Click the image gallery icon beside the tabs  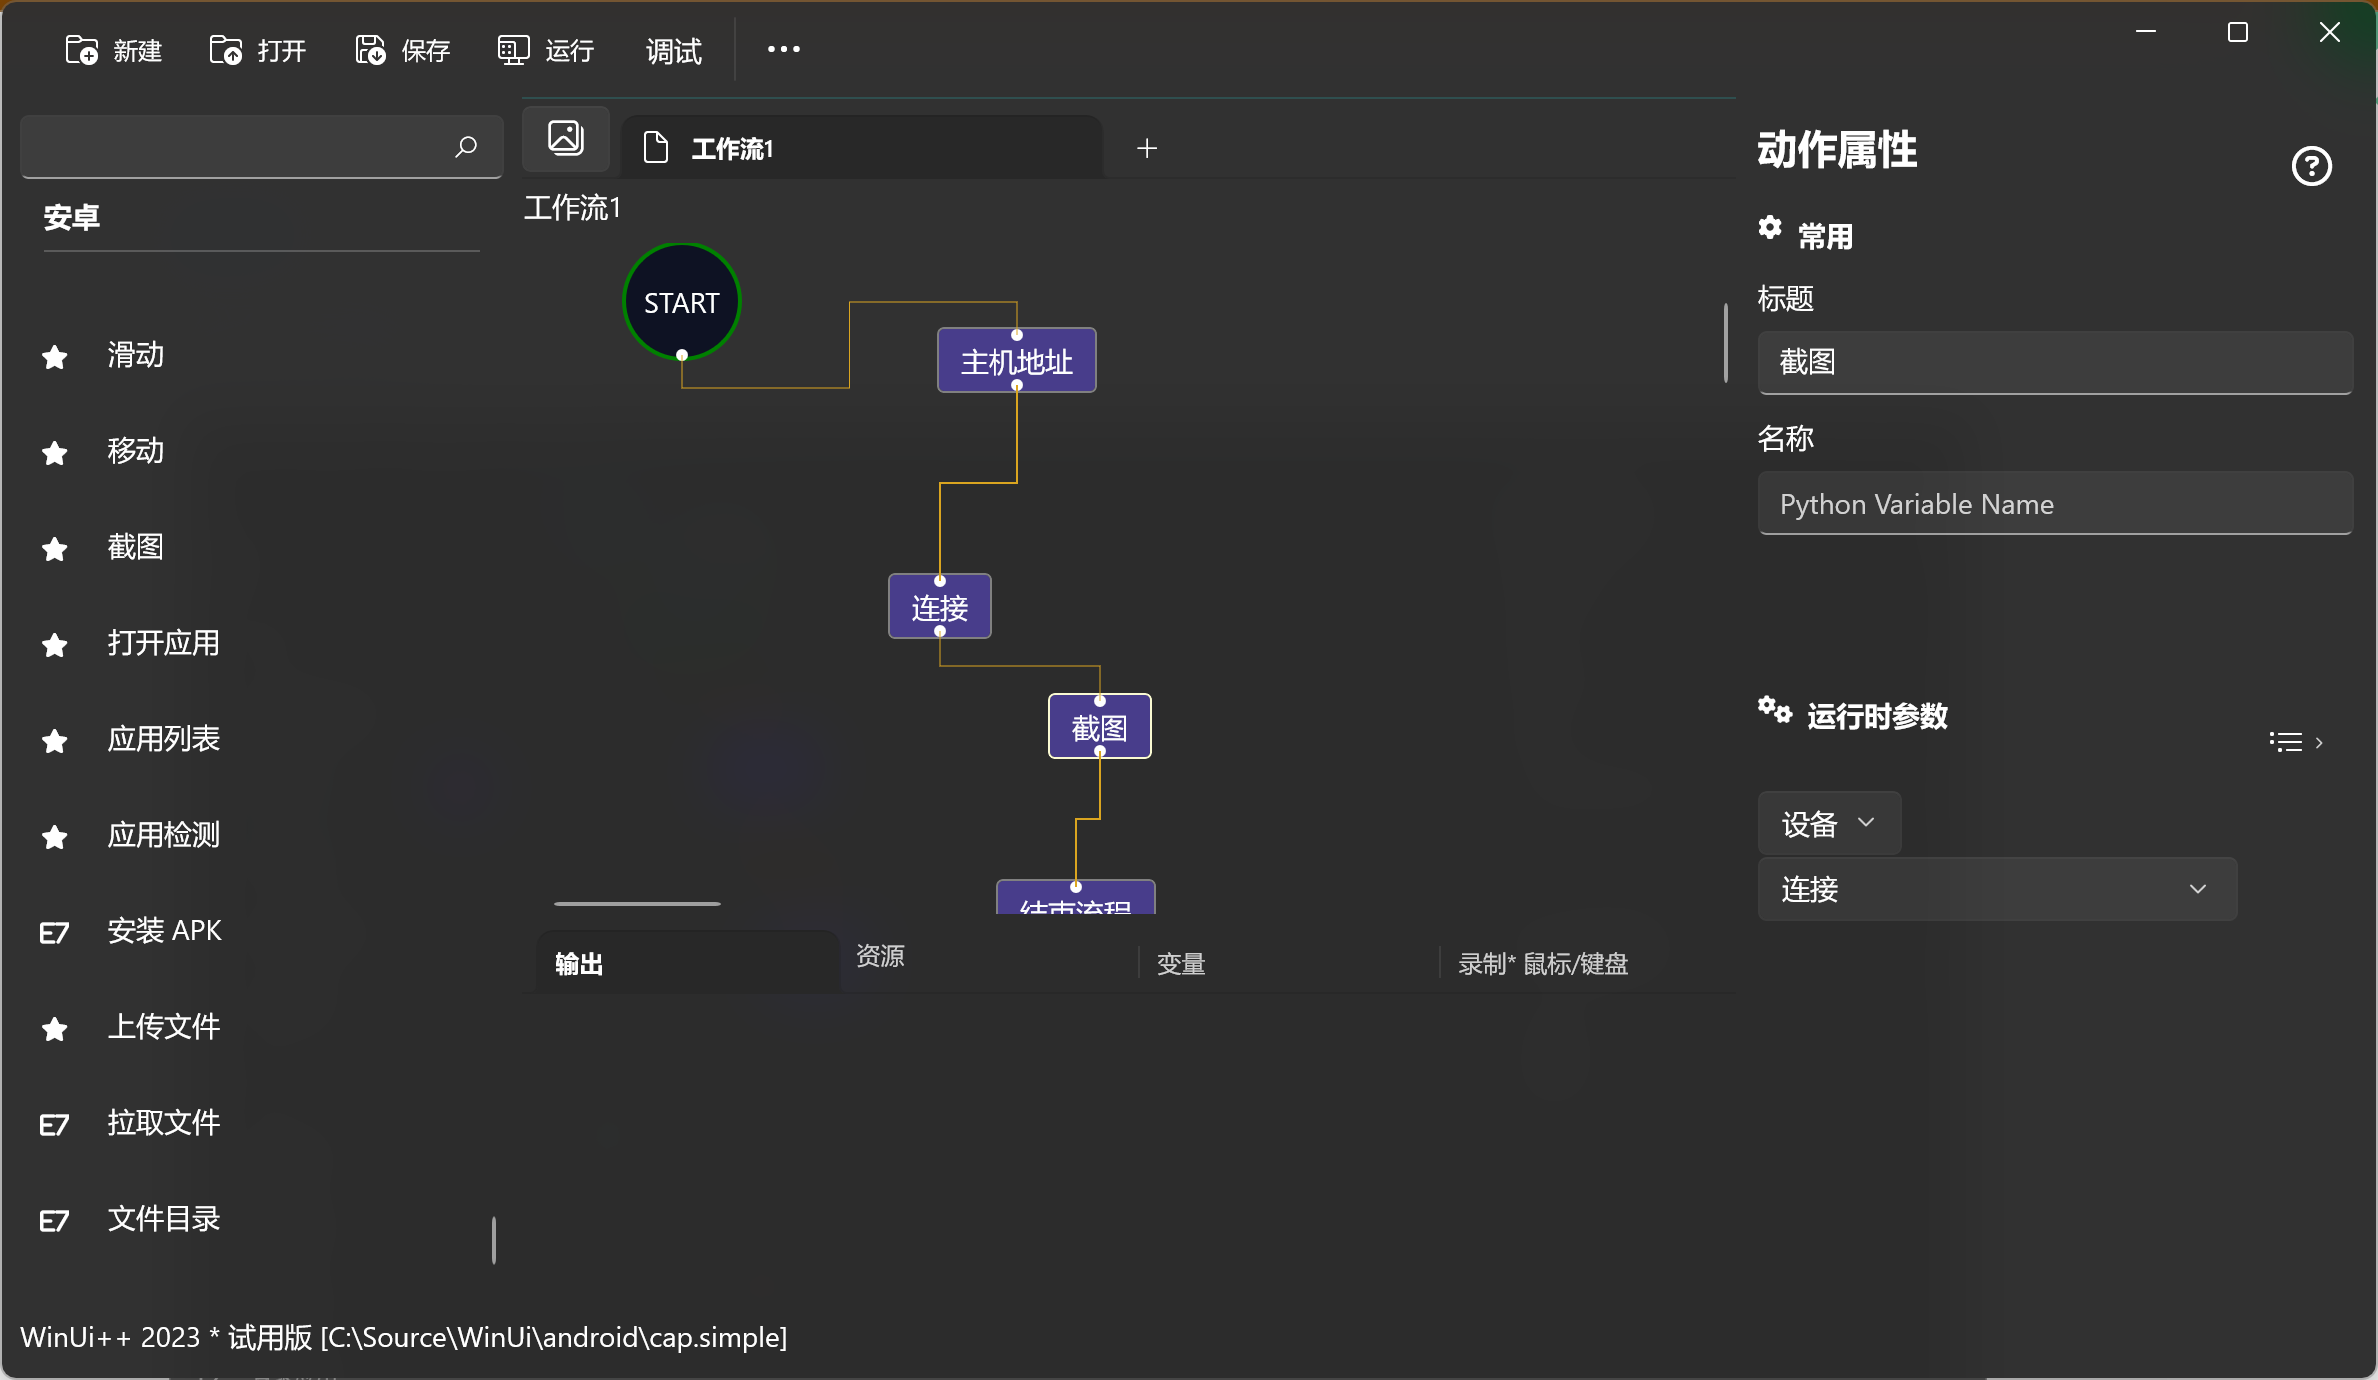566,138
